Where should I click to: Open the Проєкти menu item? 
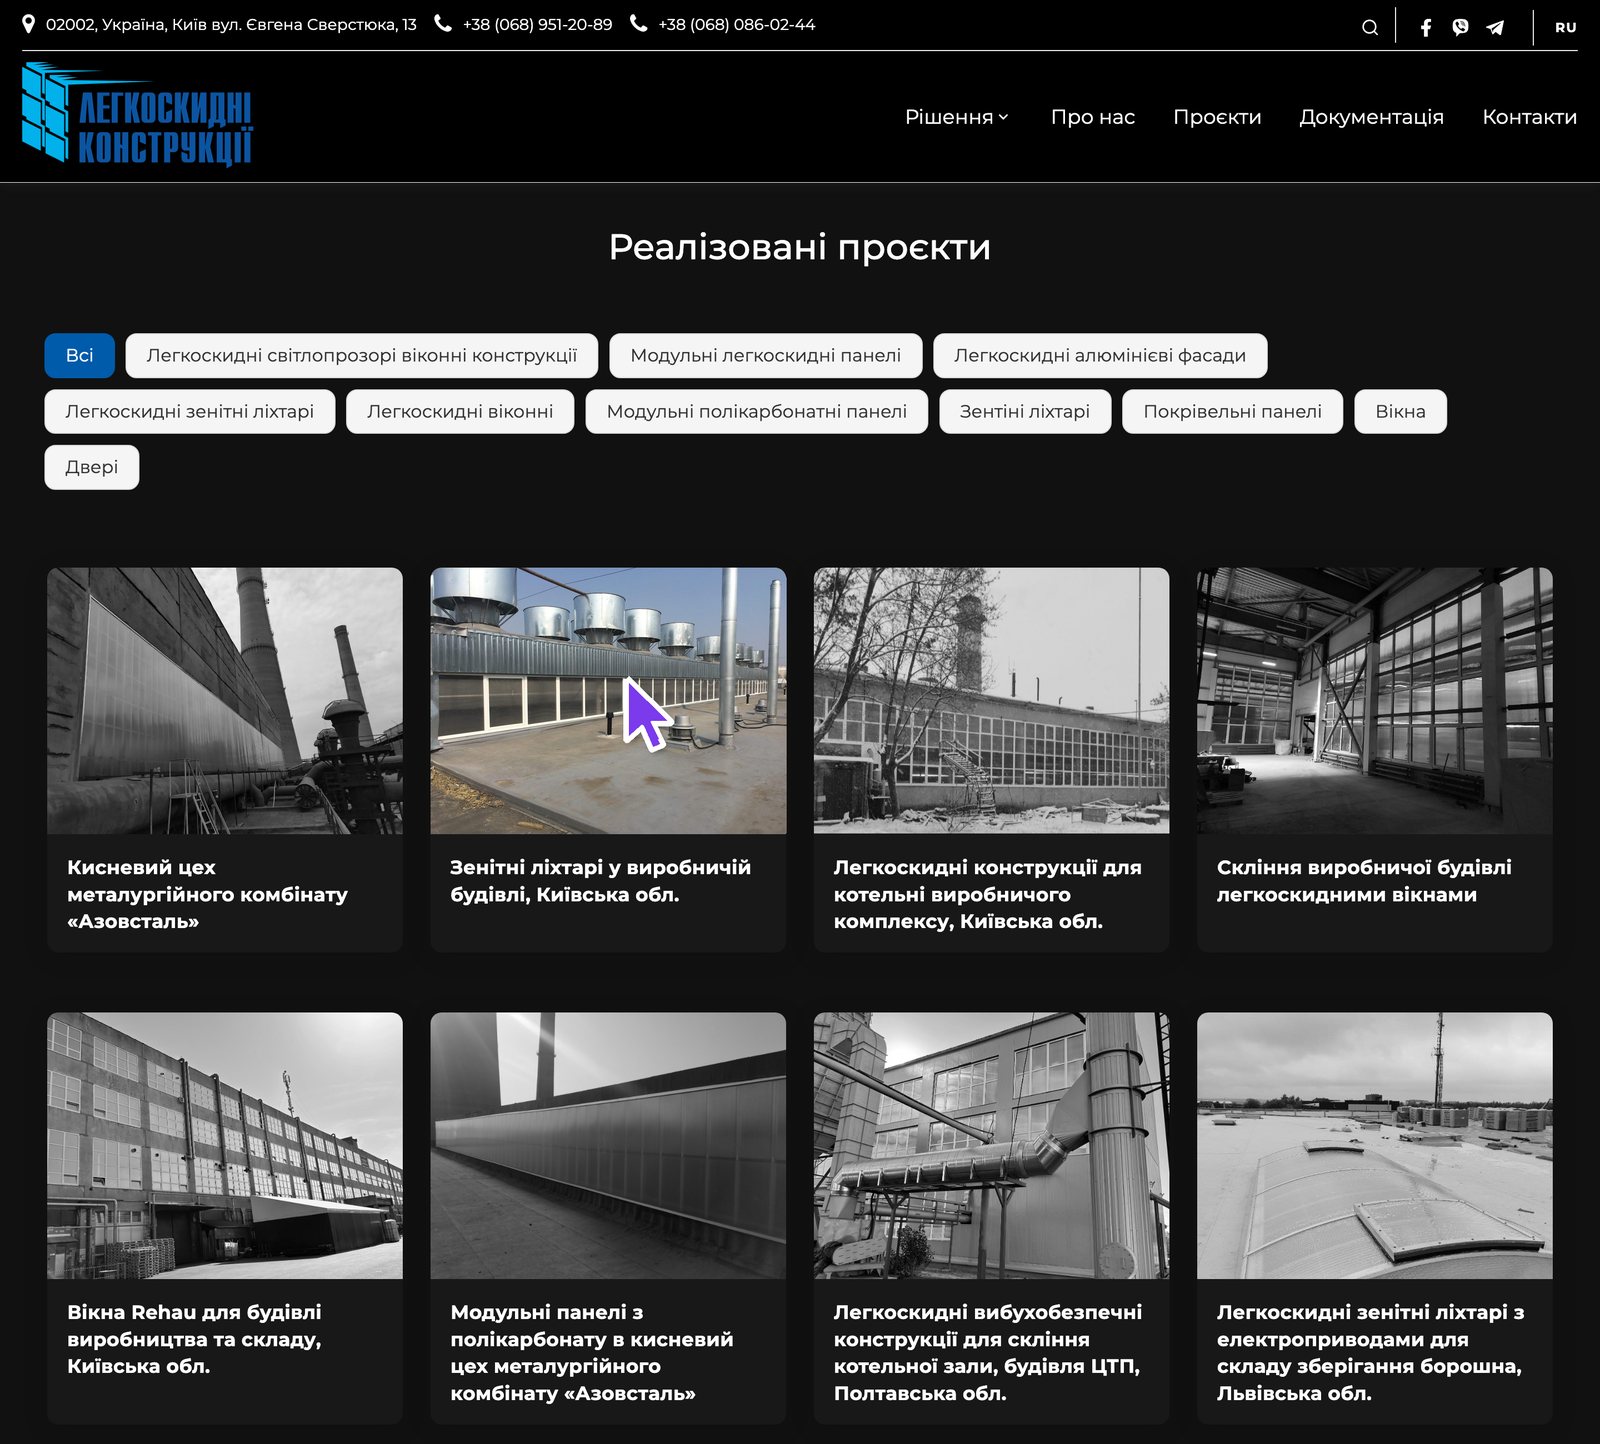[x=1217, y=117]
